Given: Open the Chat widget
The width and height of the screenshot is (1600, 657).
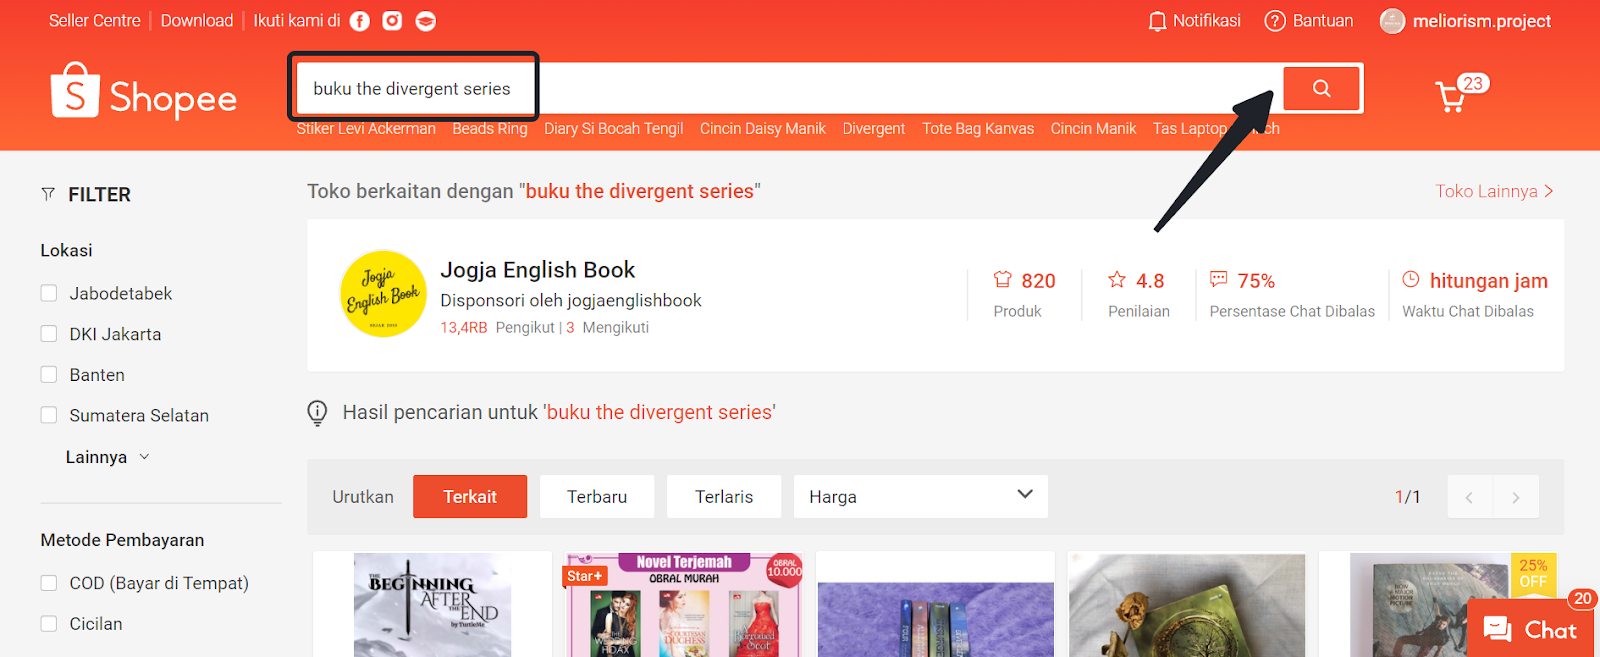Looking at the screenshot, I should coord(1530,629).
